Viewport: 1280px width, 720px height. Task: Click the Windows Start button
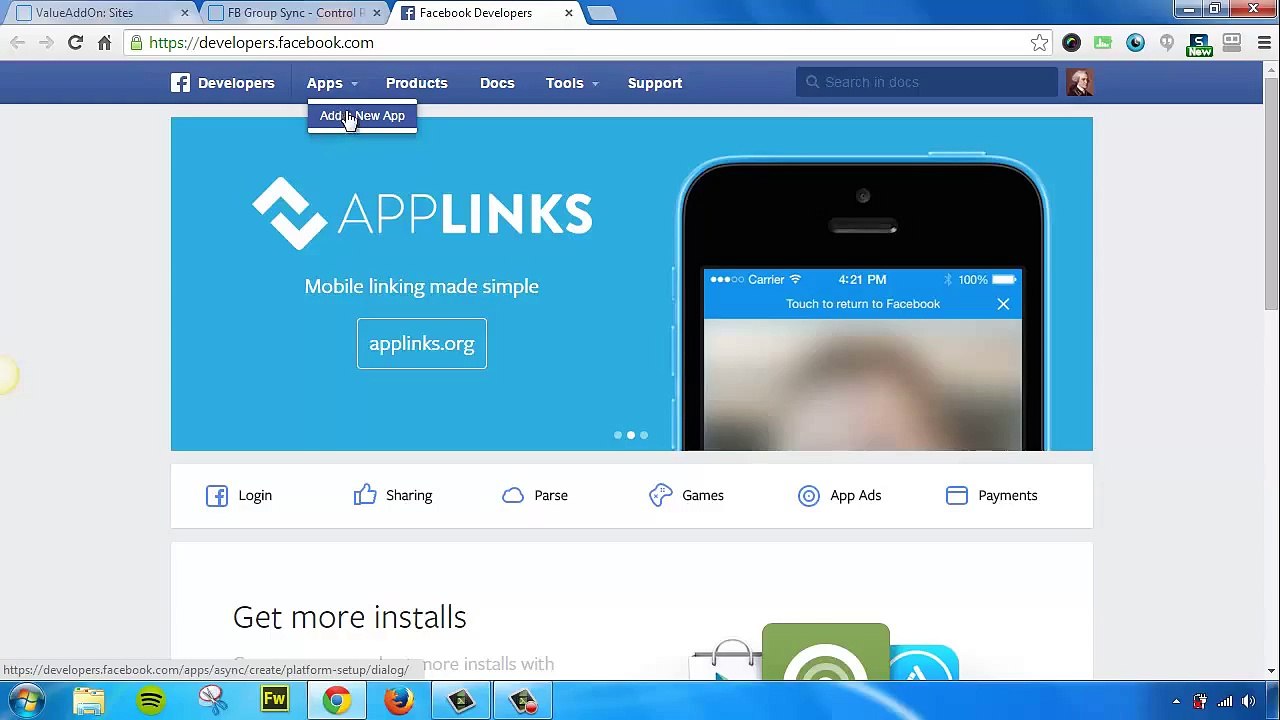pos(27,701)
